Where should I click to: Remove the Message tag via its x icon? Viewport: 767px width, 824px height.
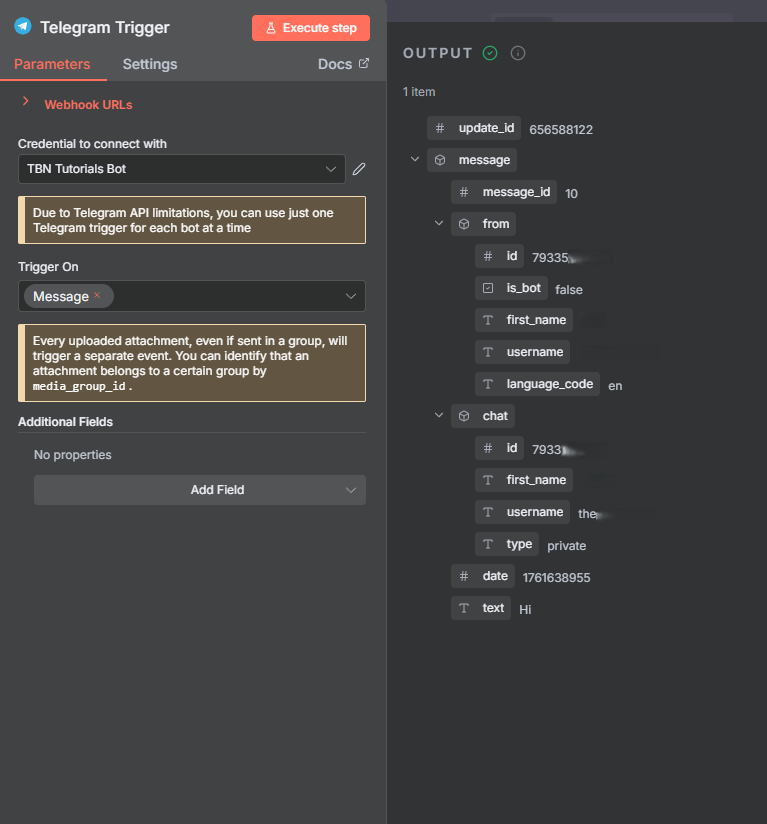coord(97,296)
